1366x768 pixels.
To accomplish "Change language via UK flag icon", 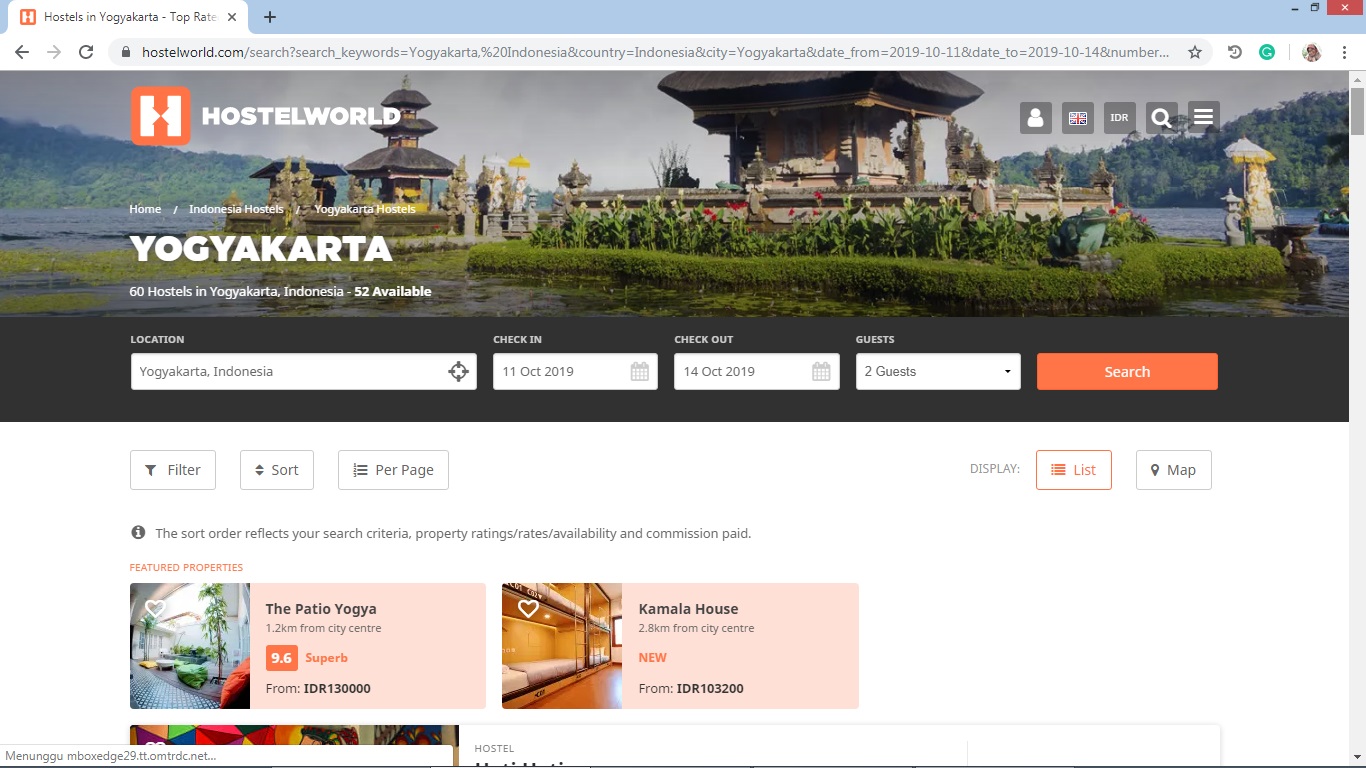I will [x=1078, y=117].
